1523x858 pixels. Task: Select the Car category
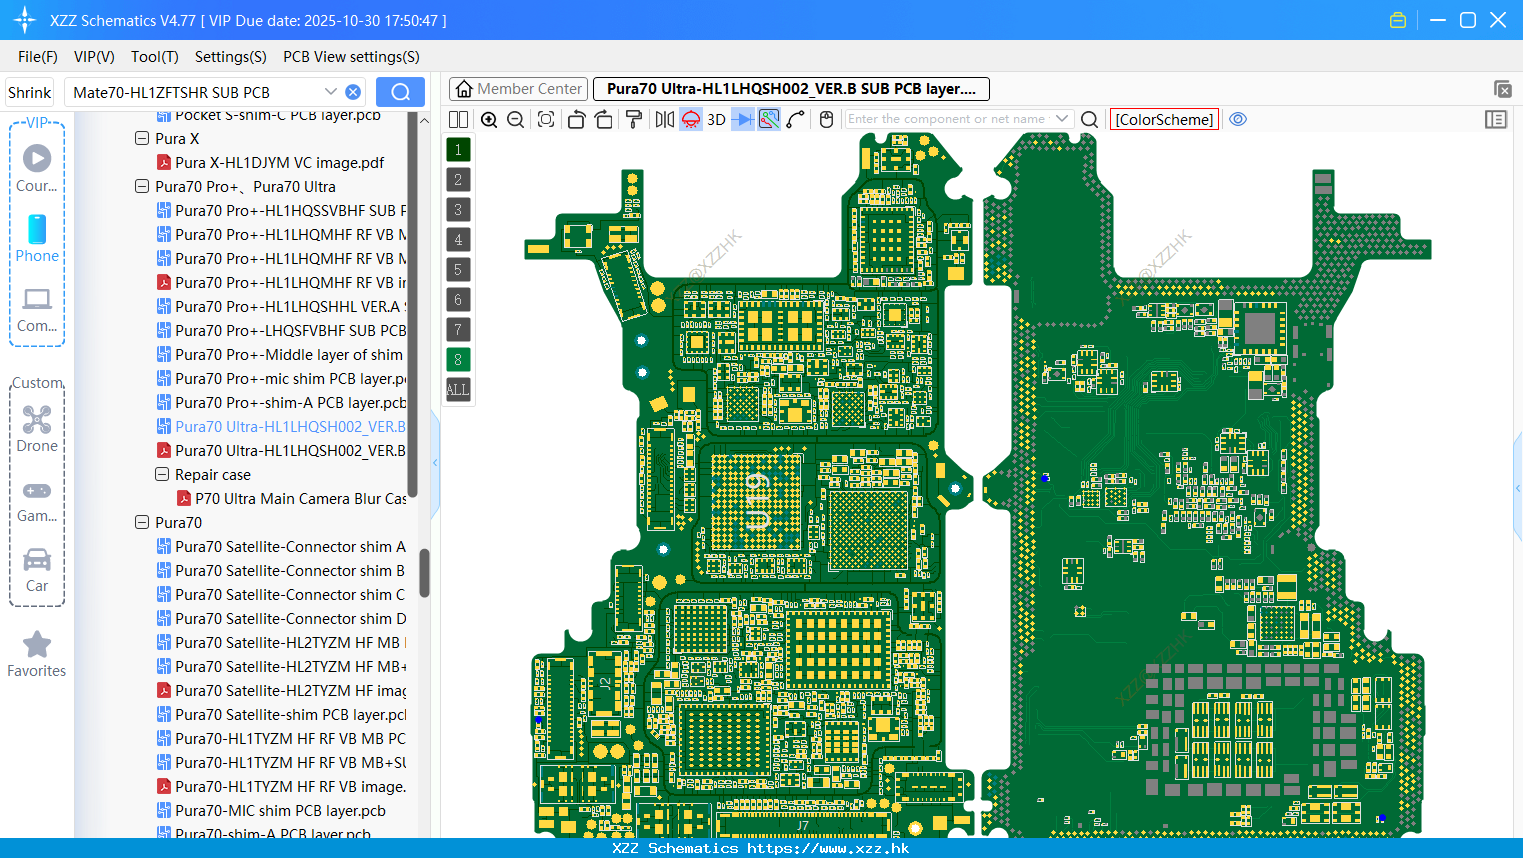[37, 570]
